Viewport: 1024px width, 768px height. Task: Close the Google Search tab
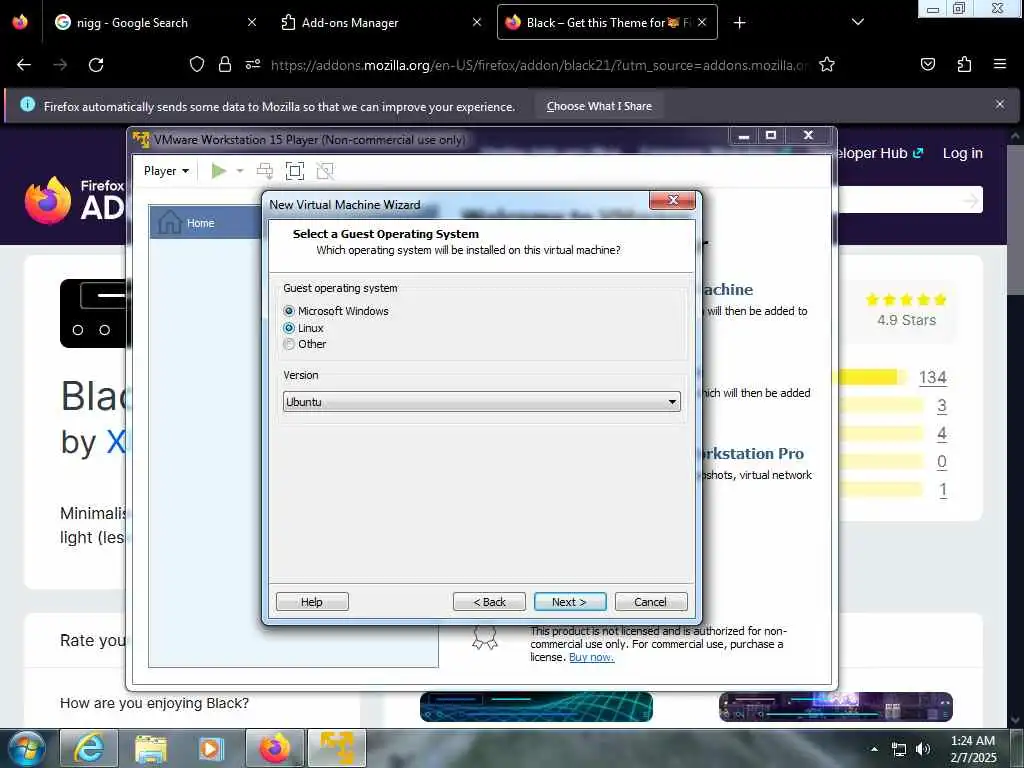point(252,22)
